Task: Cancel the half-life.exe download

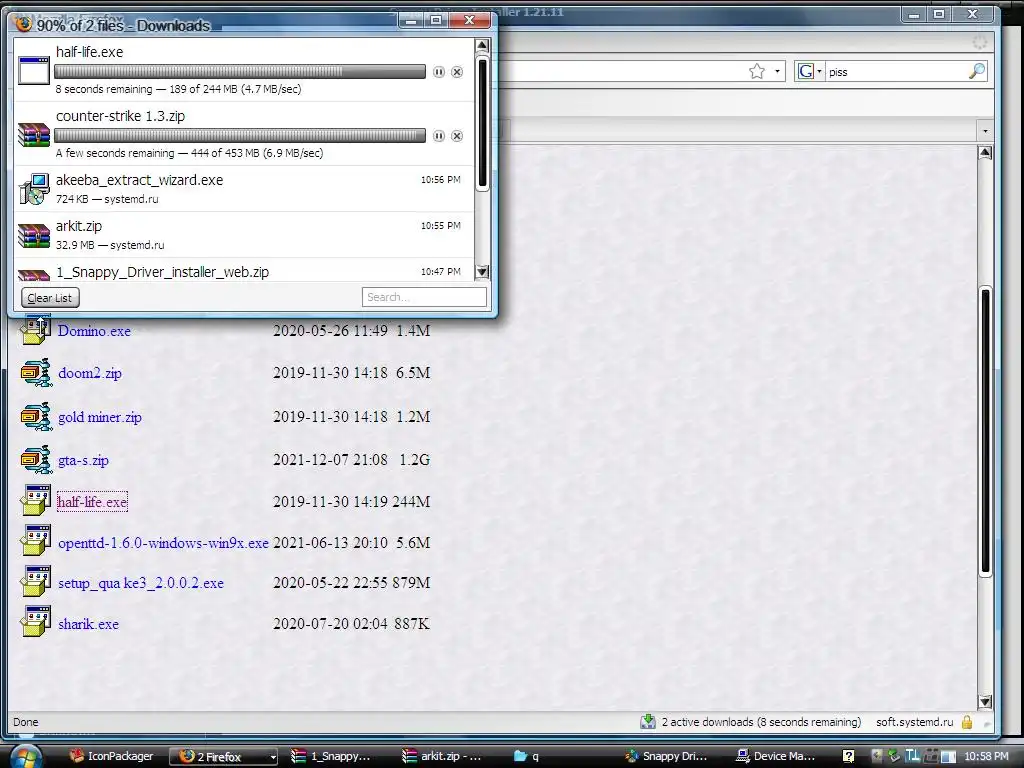Action: point(457,72)
